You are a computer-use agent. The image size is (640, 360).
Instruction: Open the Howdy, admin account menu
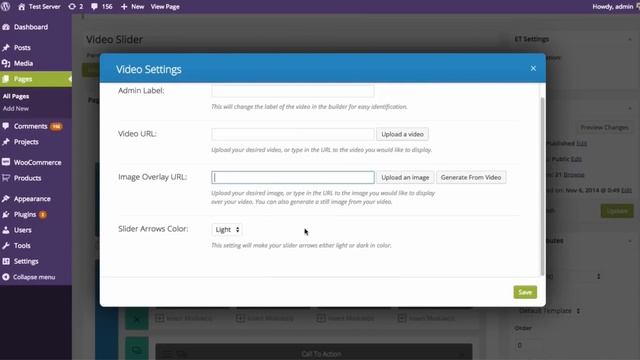pos(616,7)
